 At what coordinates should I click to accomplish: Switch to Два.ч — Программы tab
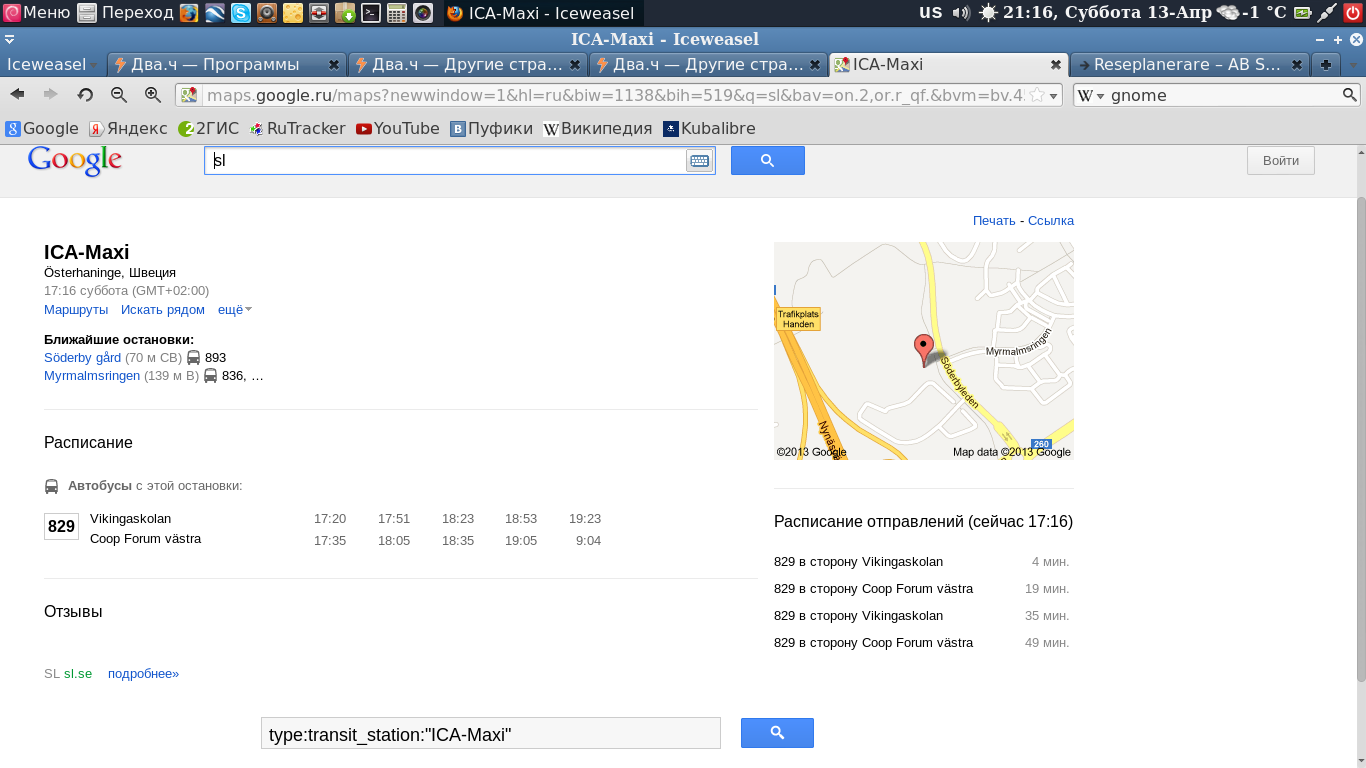tap(226, 64)
